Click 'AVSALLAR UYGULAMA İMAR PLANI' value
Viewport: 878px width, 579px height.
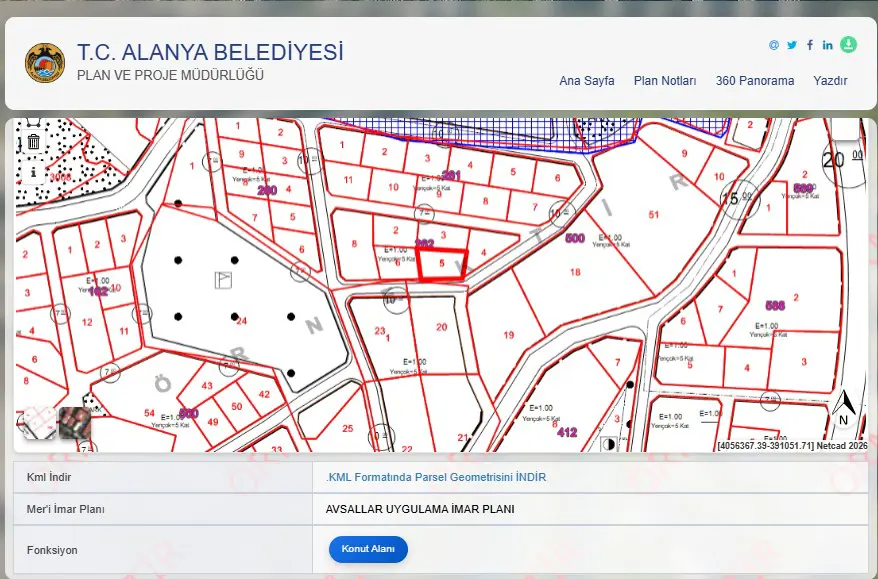pyautogui.click(x=420, y=509)
